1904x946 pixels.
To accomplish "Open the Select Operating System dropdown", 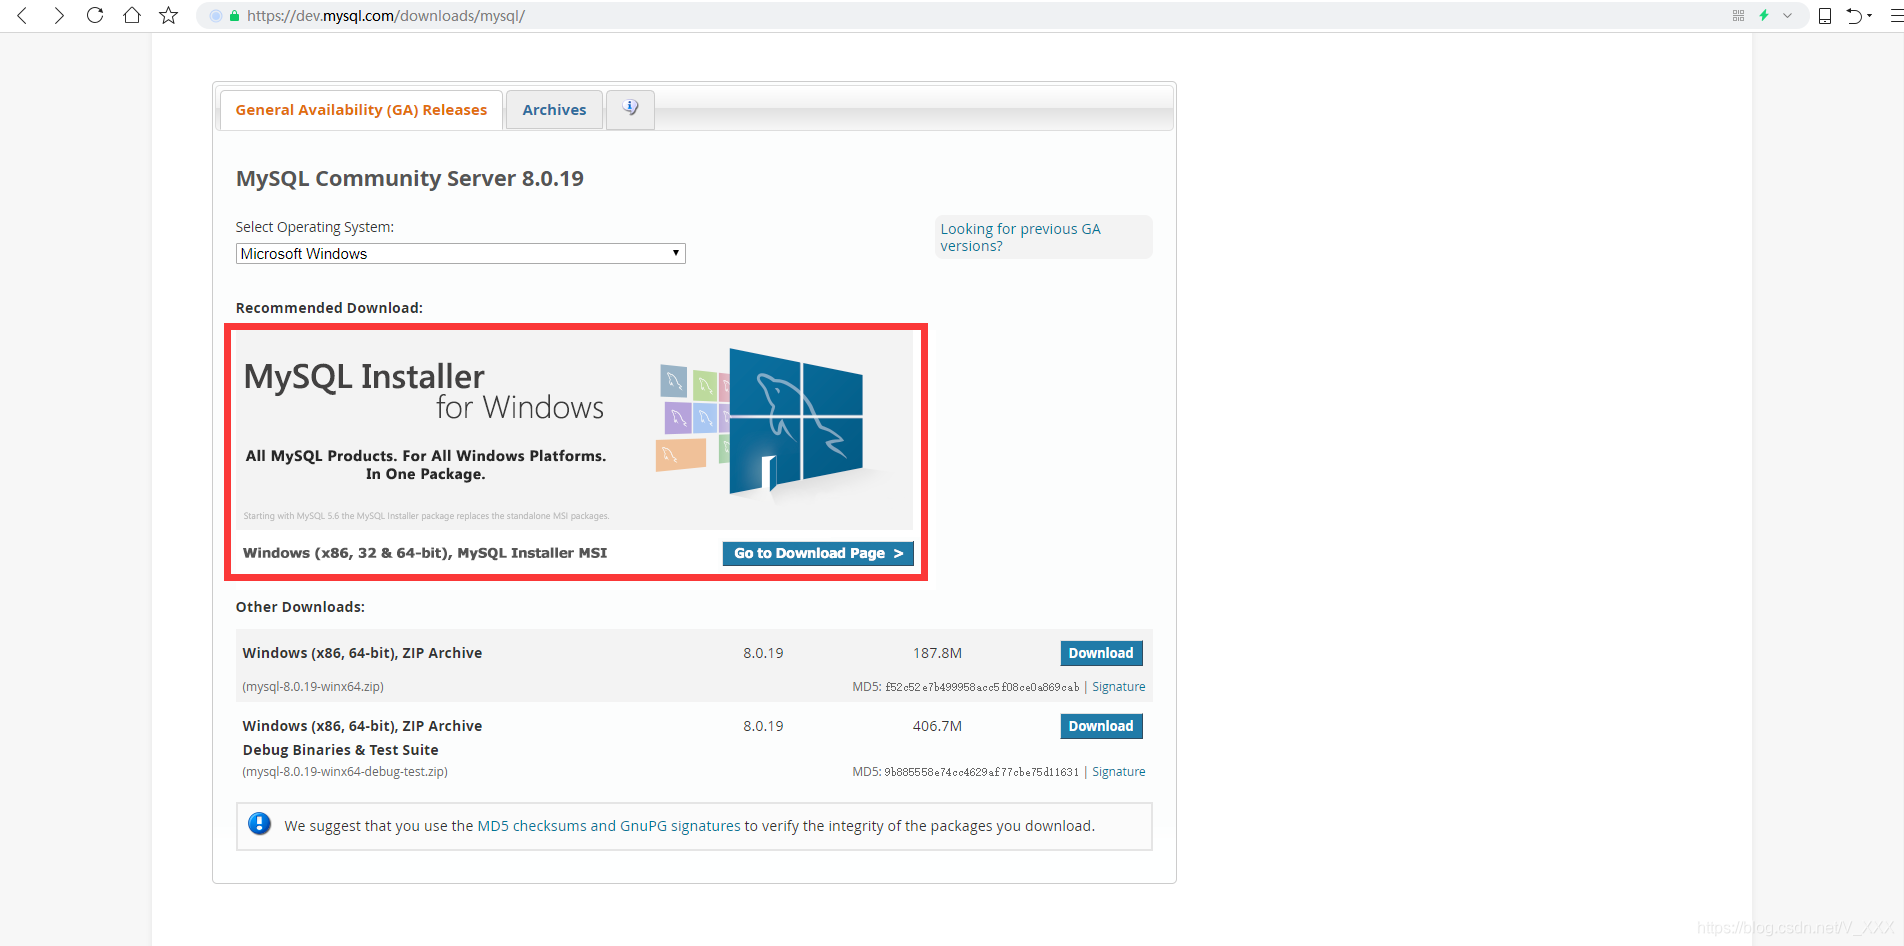I will pyautogui.click(x=461, y=254).
